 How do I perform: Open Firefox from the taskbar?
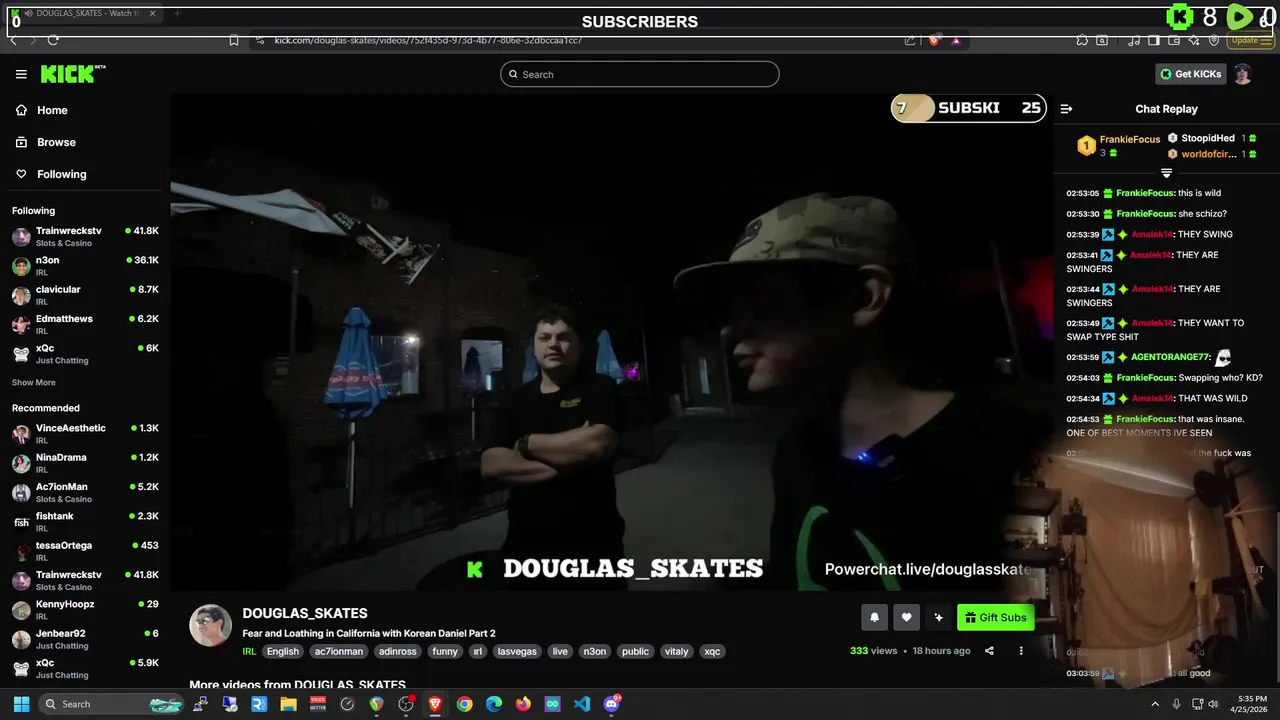click(523, 704)
